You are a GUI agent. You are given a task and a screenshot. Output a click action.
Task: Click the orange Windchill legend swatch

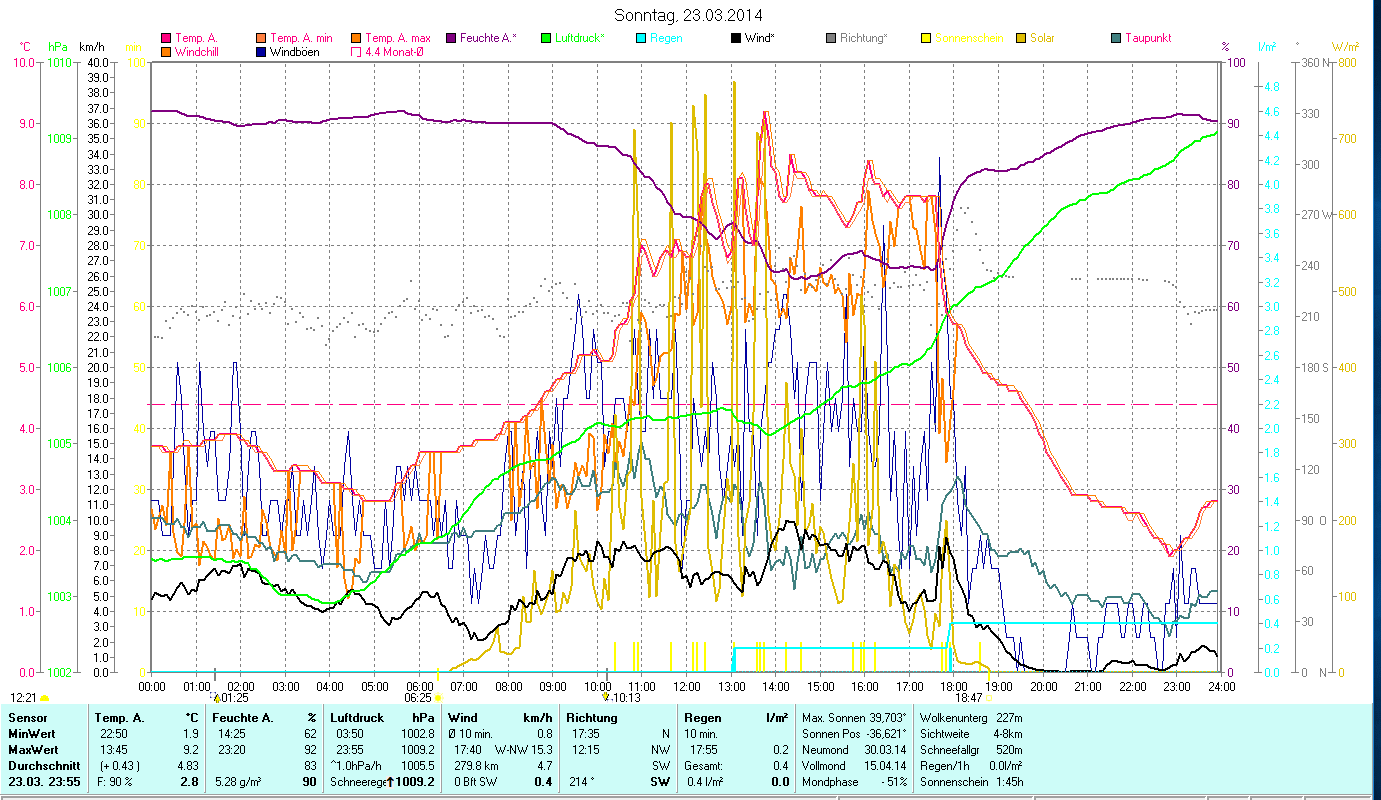click(x=166, y=51)
